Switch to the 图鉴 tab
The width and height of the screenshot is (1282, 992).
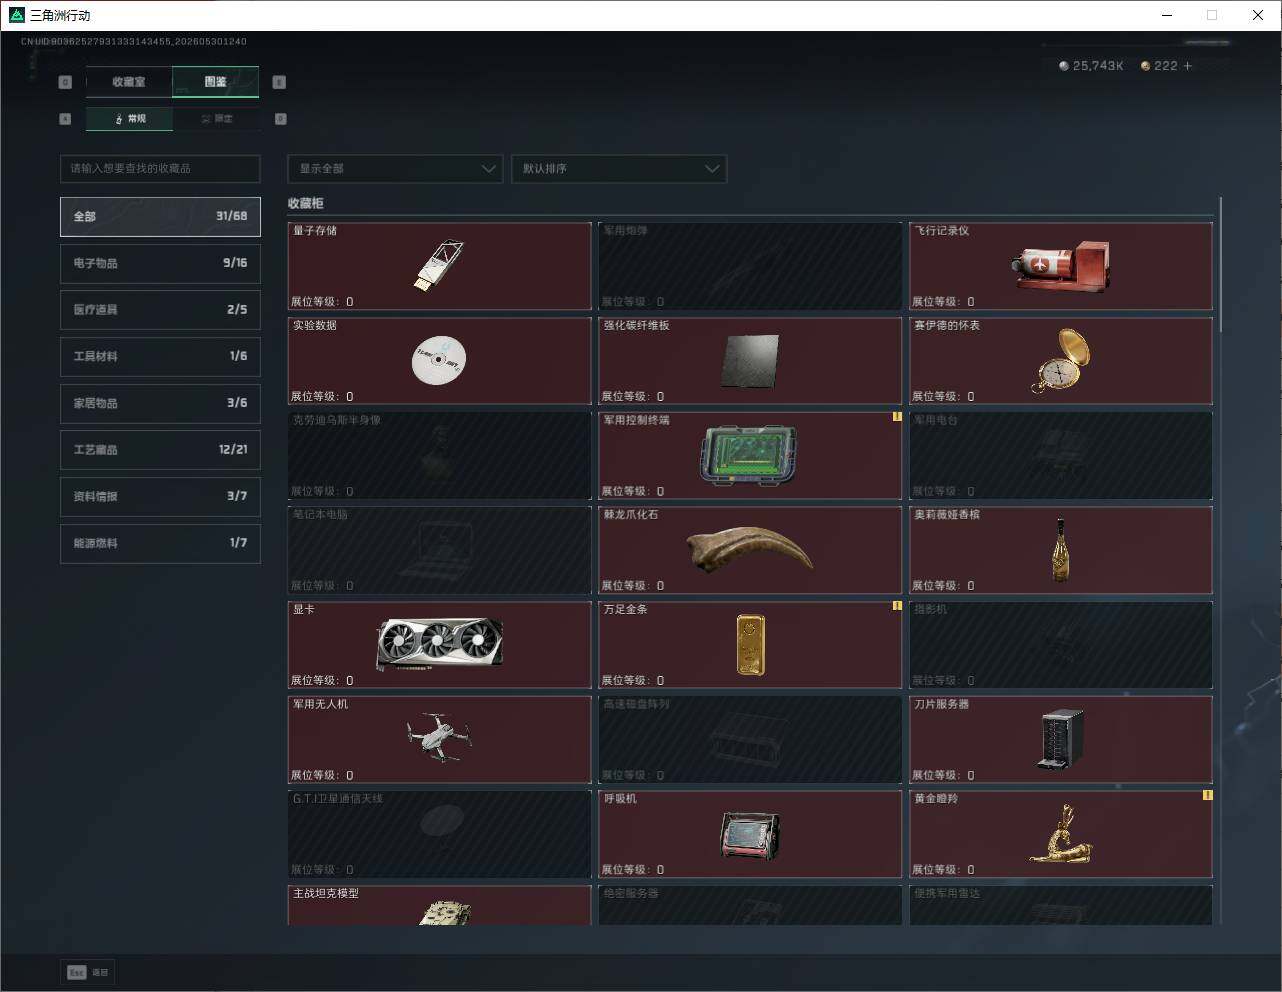[x=216, y=82]
